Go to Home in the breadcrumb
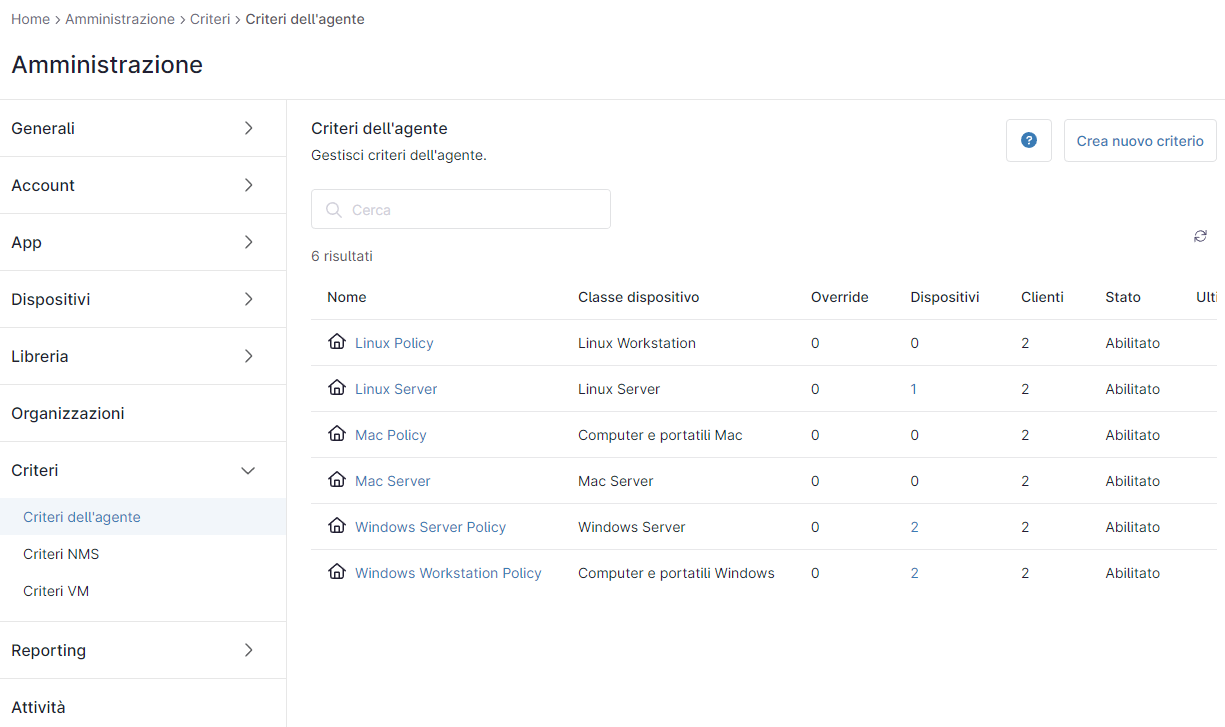The image size is (1225, 727). pyautogui.click(x=30, y=19)
